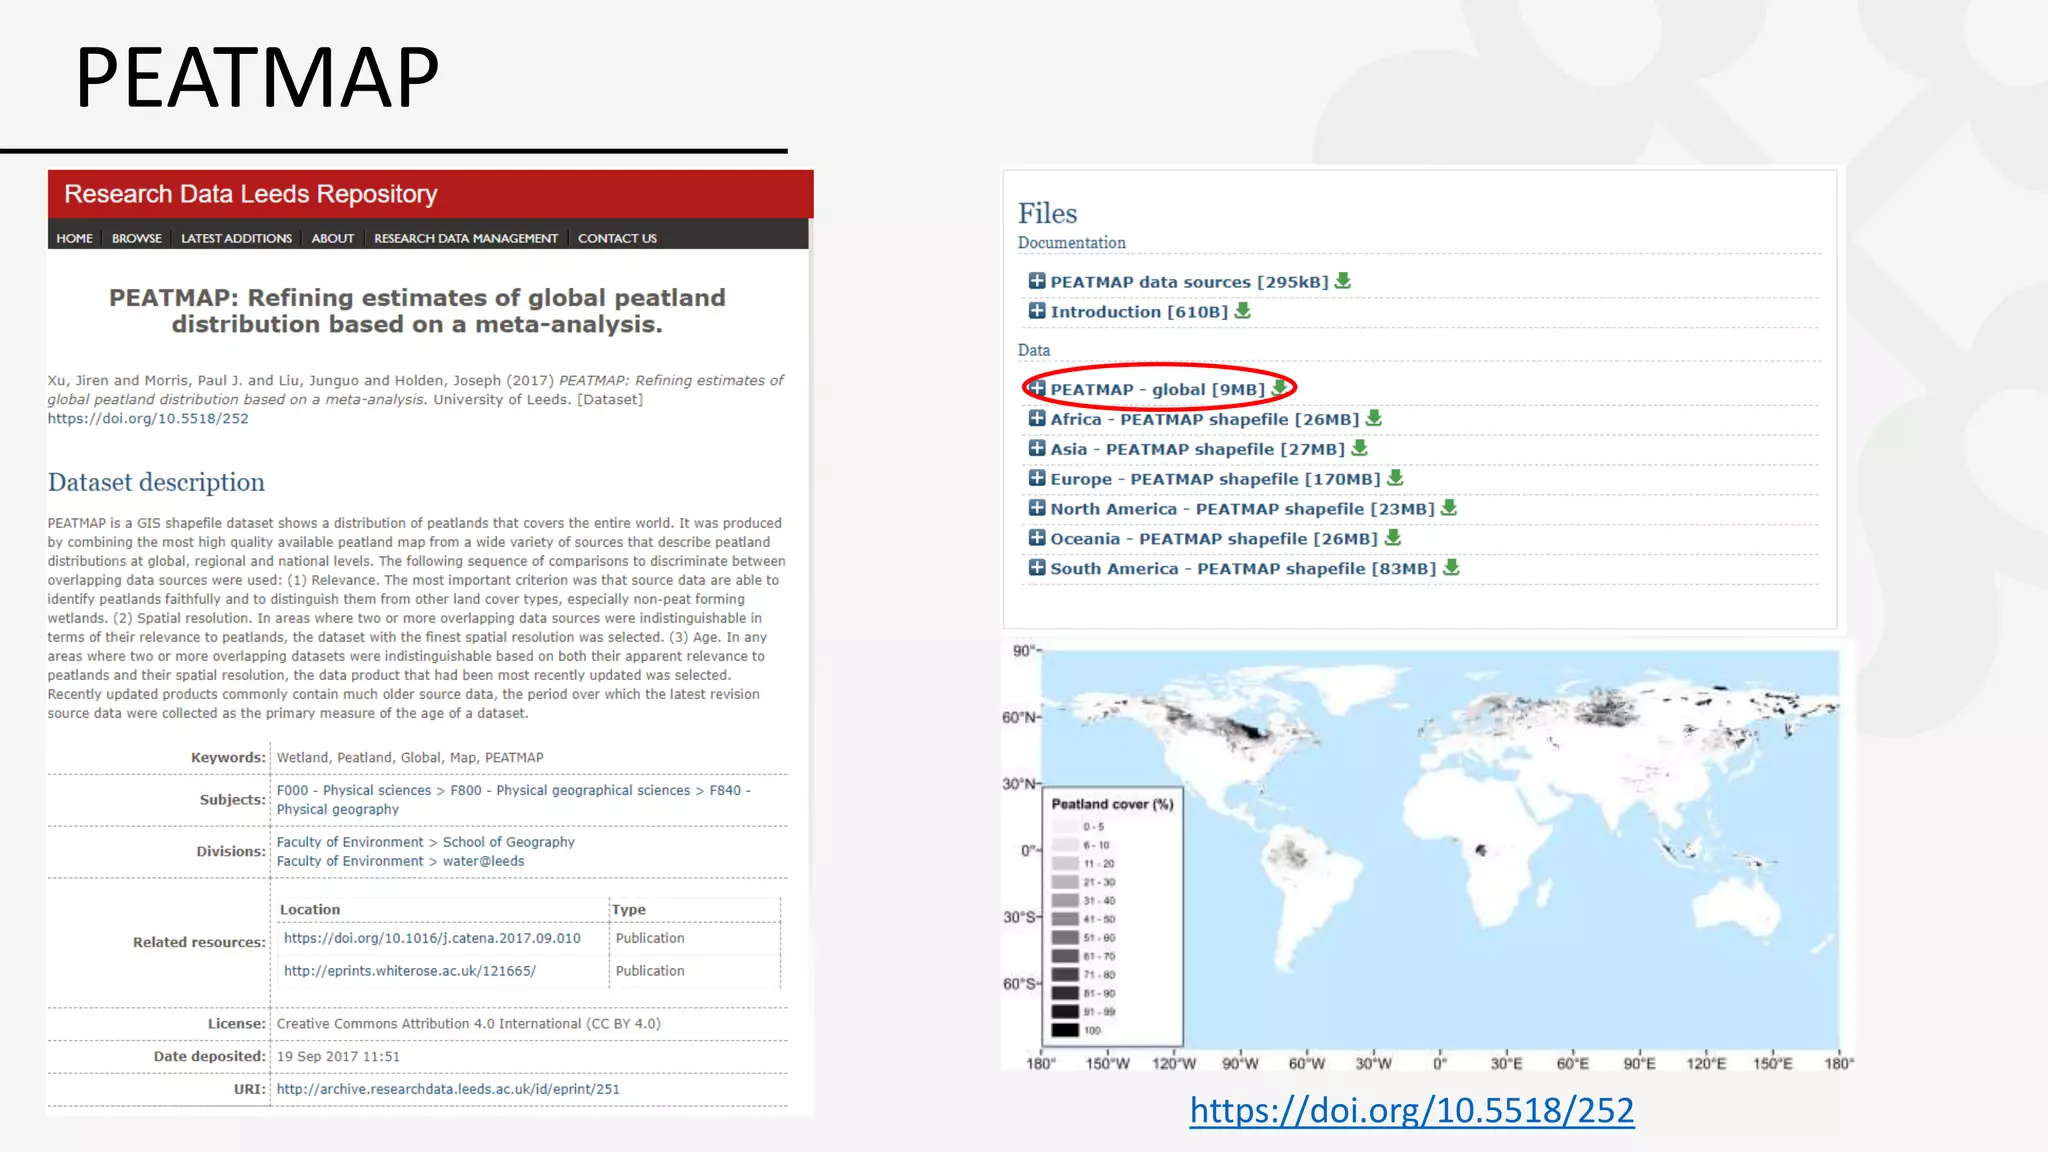Viewport: 2048px width, 1152px height.
Task: Open Faculty of Environment School of Geography link
Action: pos(426,842)
